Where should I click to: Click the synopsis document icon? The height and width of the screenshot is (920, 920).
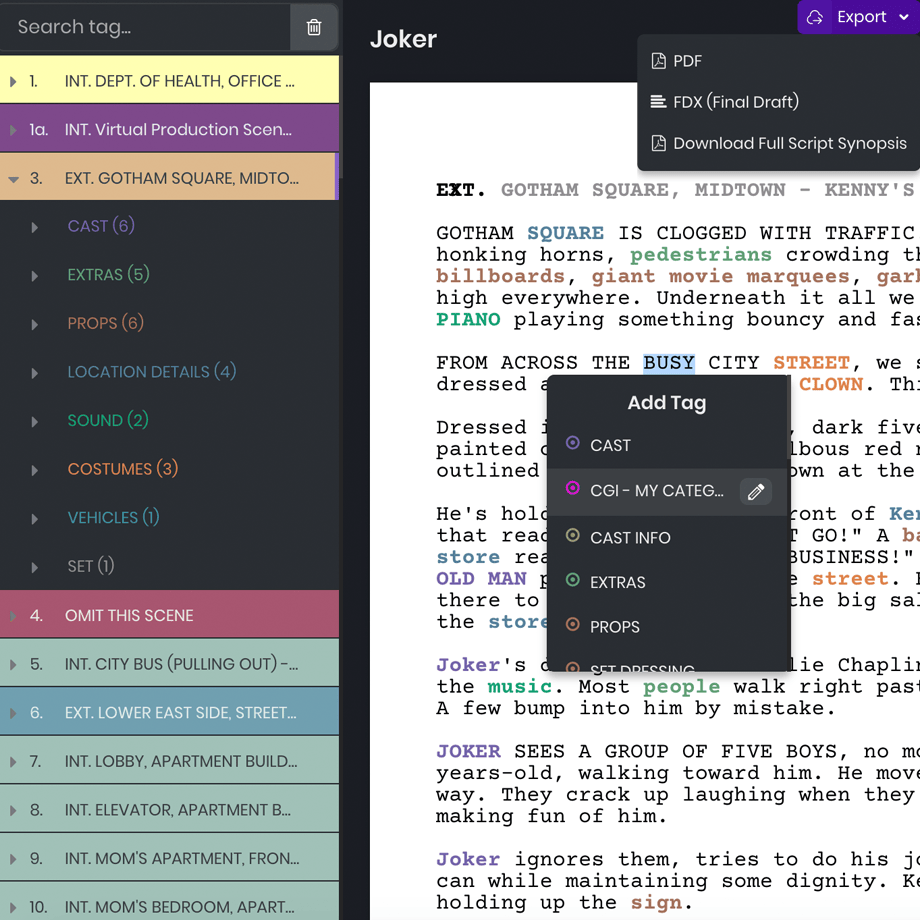(x=658, y=143)
